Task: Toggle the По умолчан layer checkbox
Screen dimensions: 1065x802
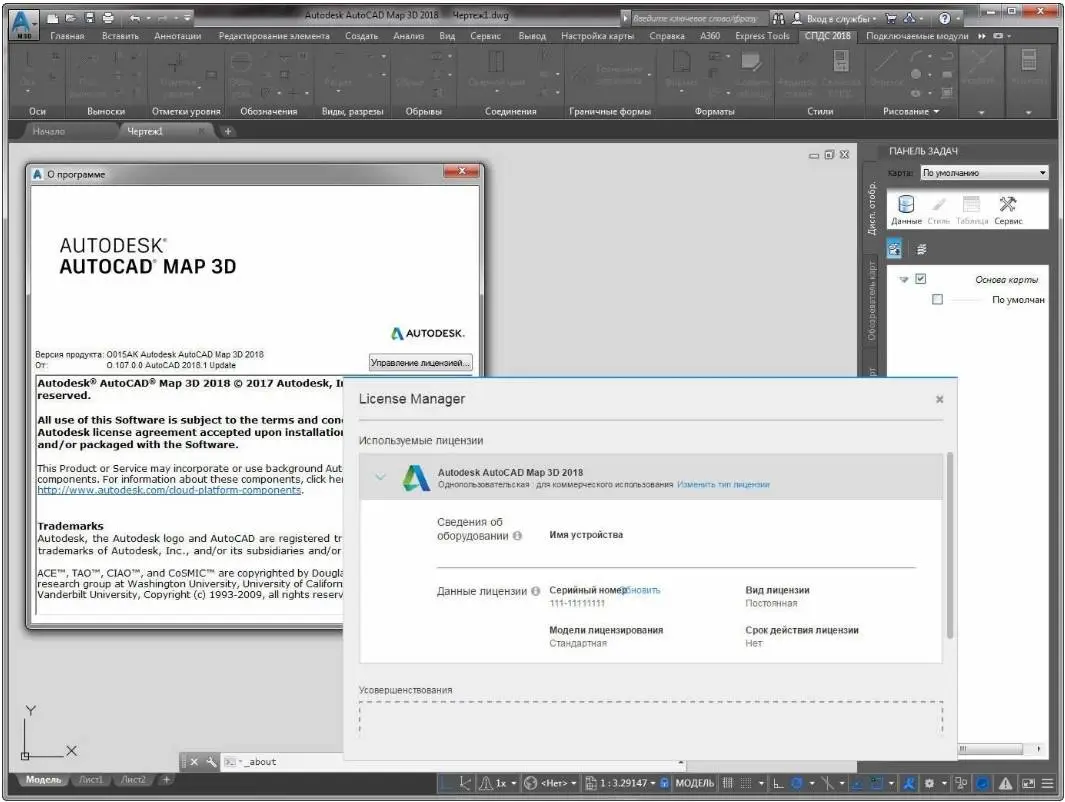Action: (x=937, y=299)
